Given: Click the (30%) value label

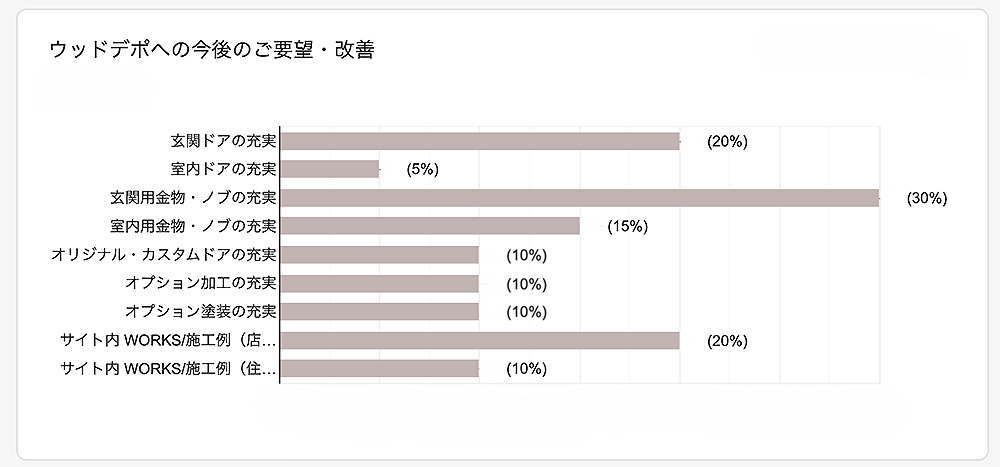Looking at the screenshot, I should tap(926, 198).
